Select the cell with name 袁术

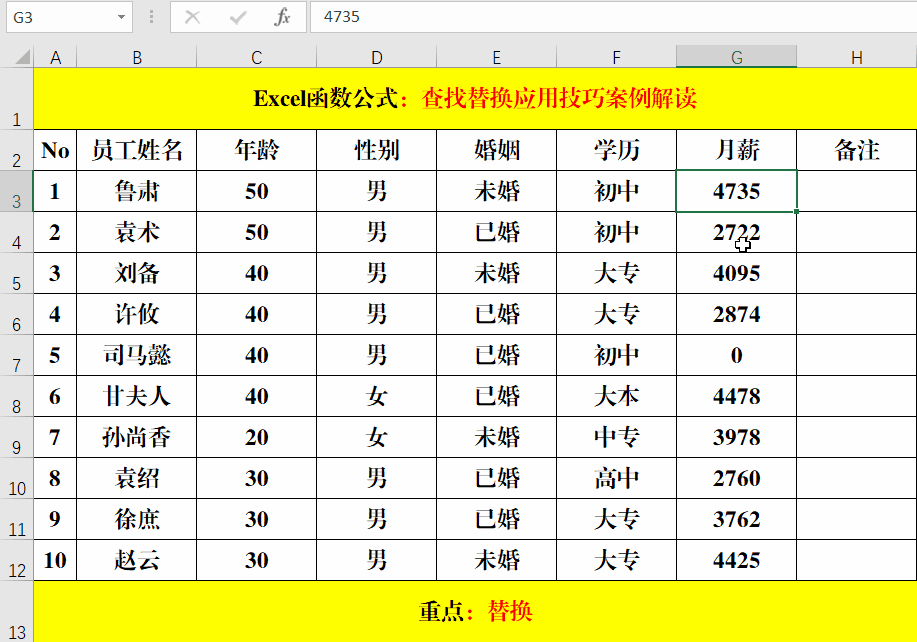137,232
